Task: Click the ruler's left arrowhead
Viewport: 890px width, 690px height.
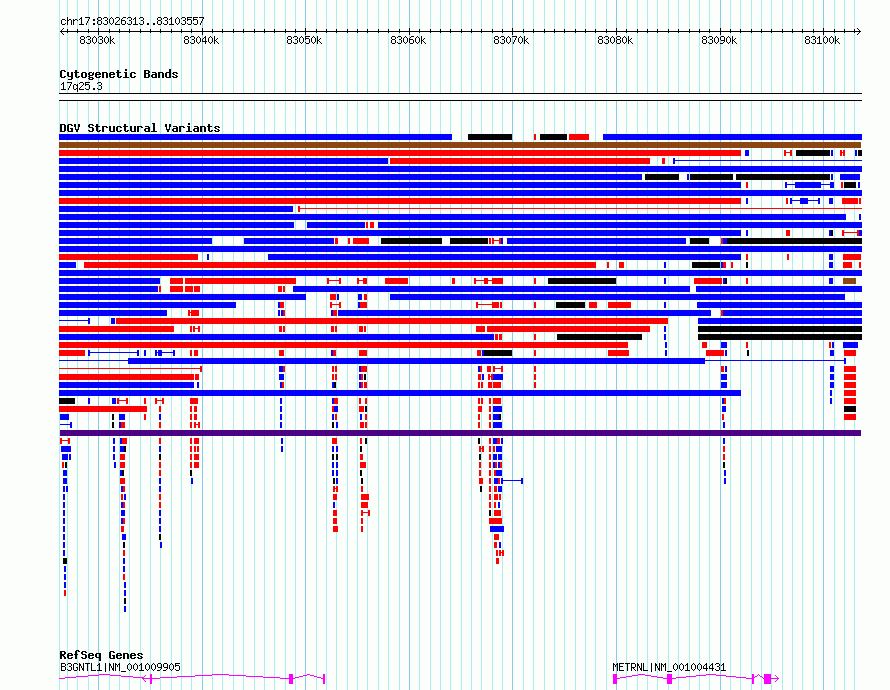Action: click(x=62, y=32)
